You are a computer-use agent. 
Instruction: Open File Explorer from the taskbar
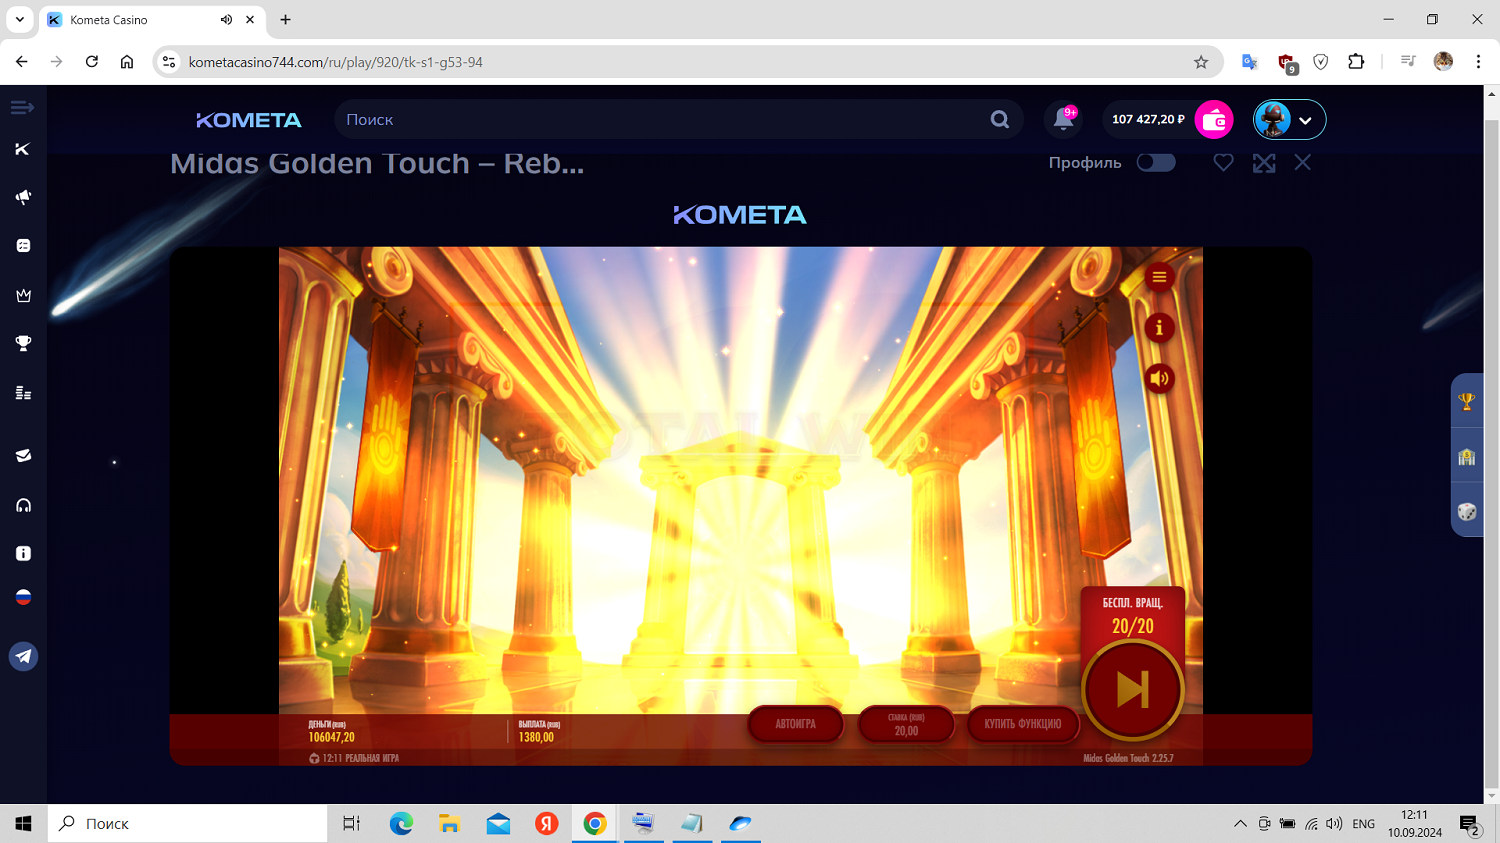click(449, 824)
